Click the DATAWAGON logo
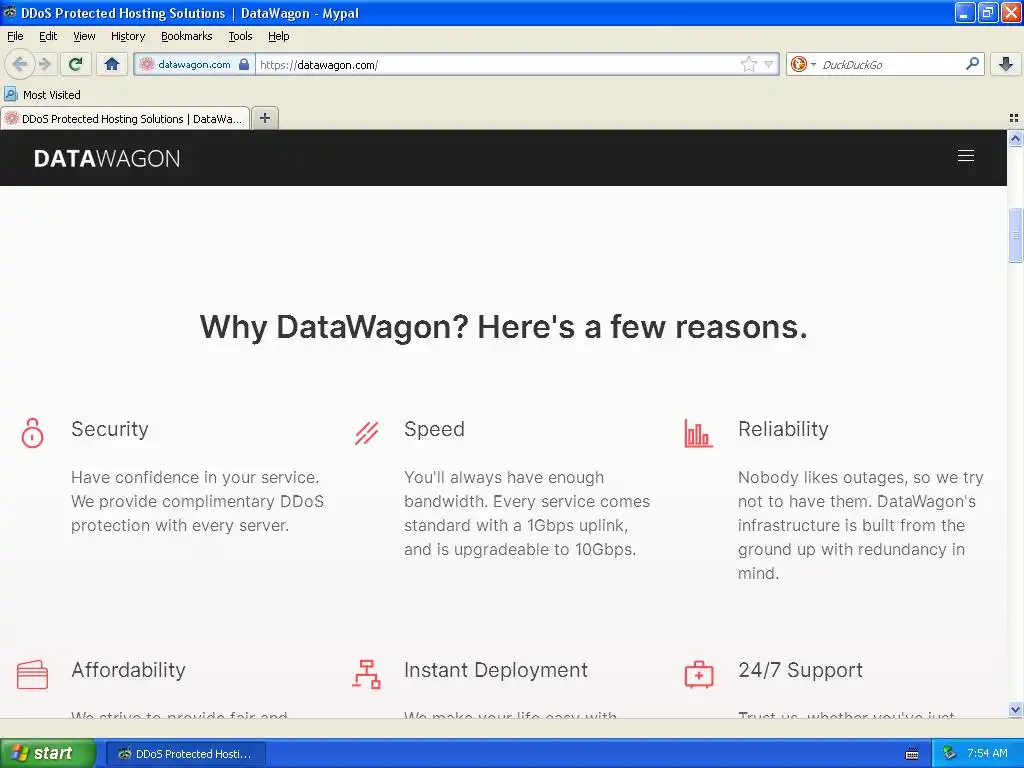Viewport: 1024px width, 768px height. point(106,159)
